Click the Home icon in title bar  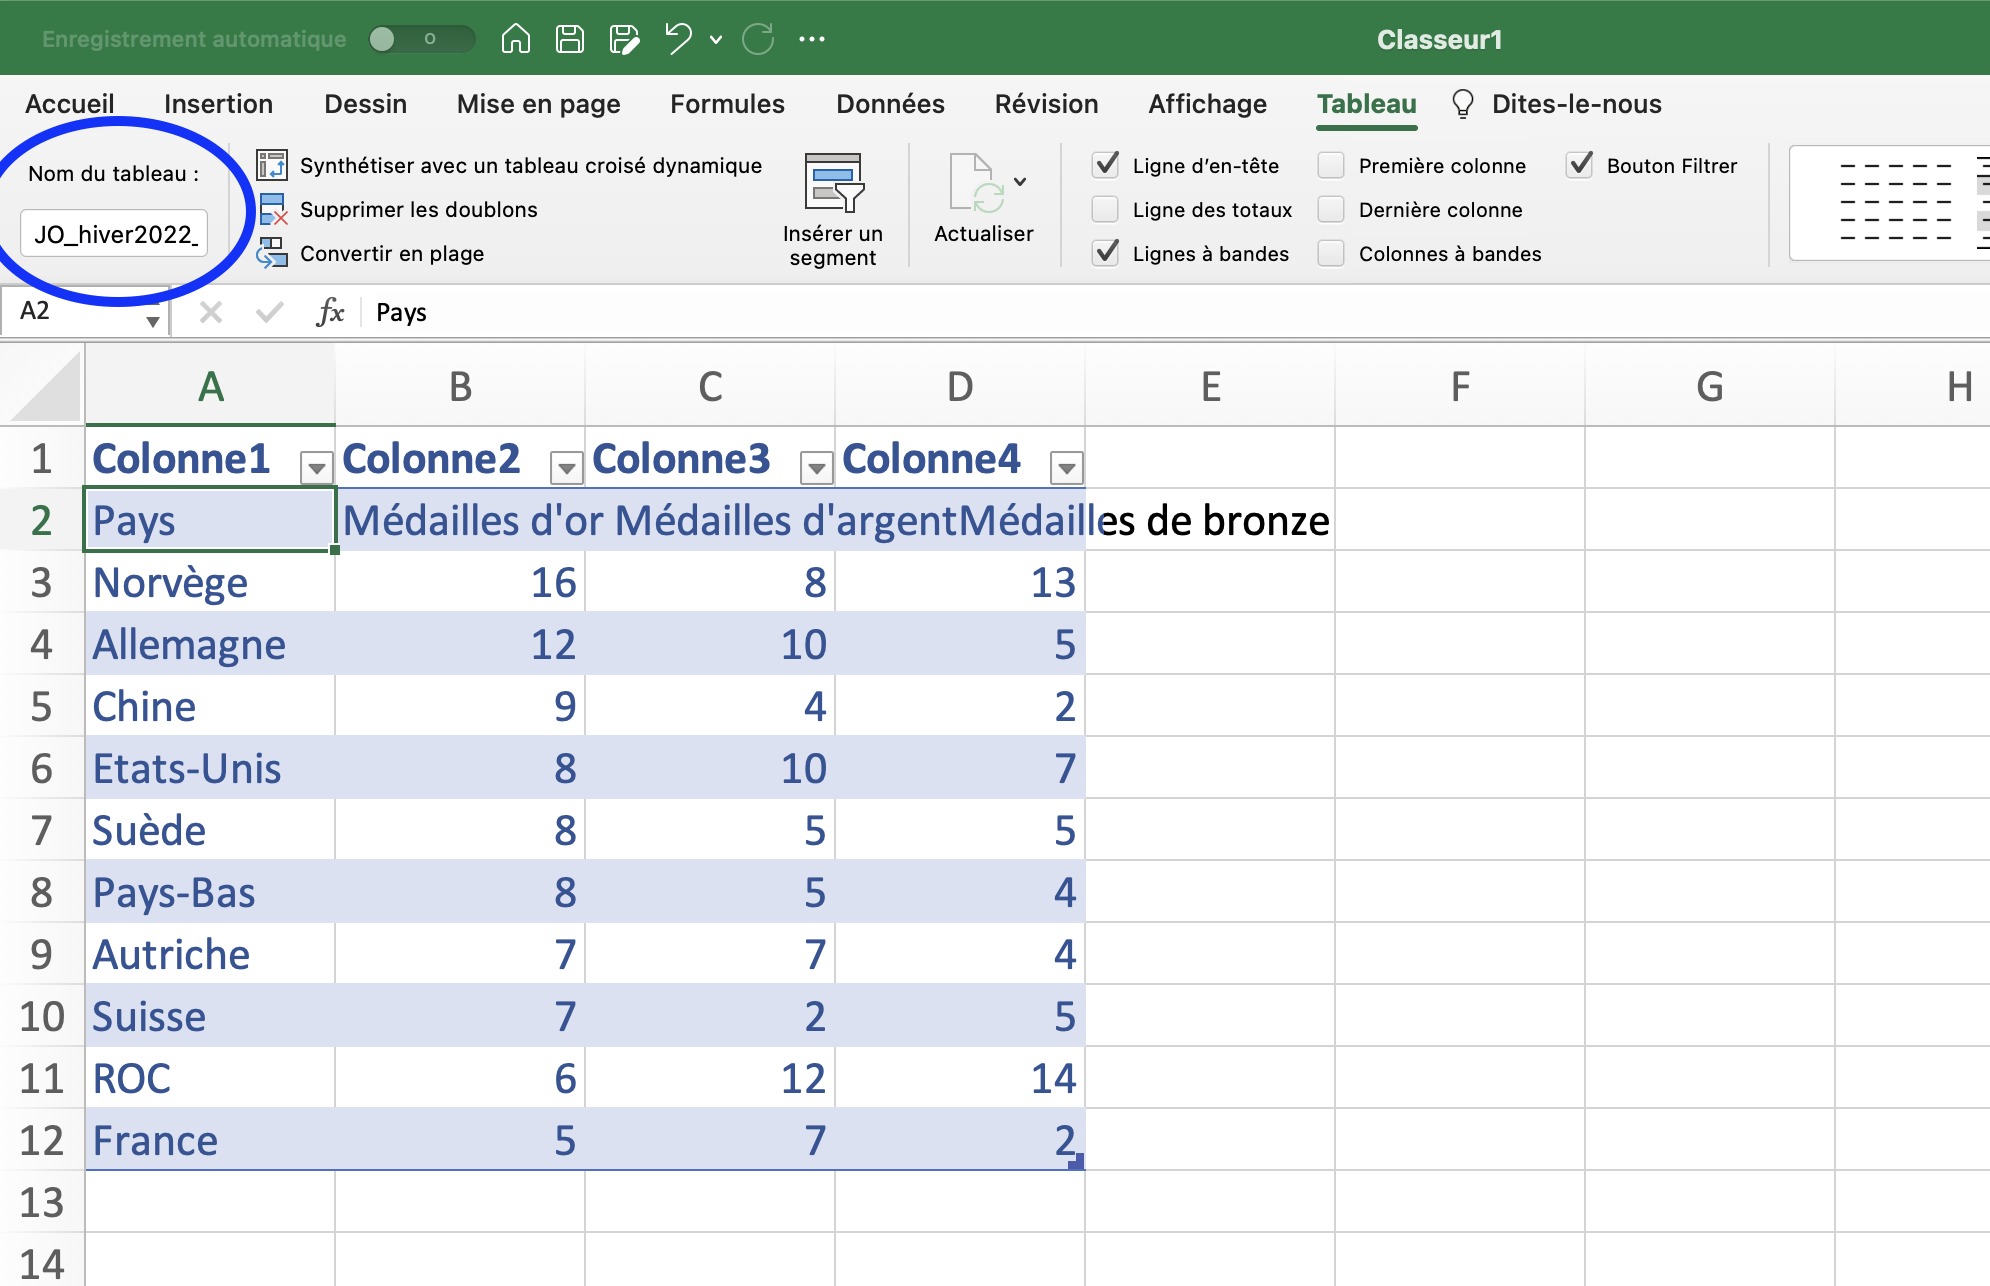(x=516, y=39)
